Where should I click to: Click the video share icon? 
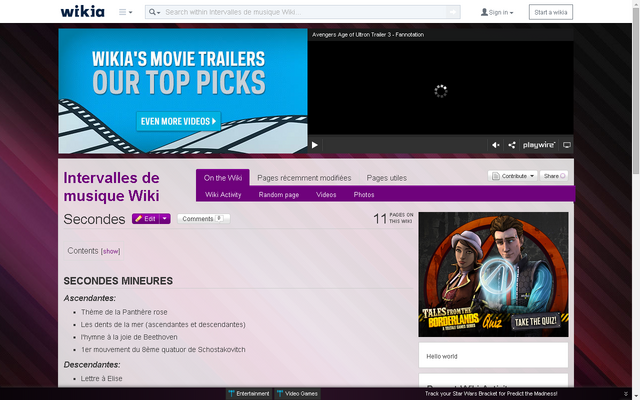[x=512, y=145]
